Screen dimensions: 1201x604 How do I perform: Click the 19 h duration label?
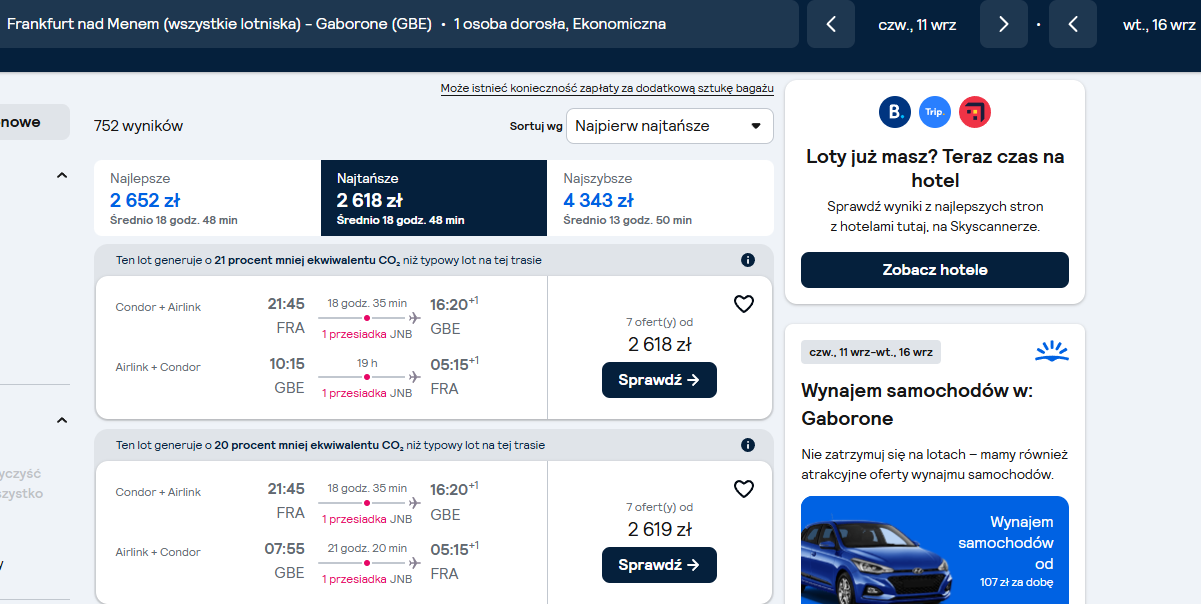[x=367, y=363]
